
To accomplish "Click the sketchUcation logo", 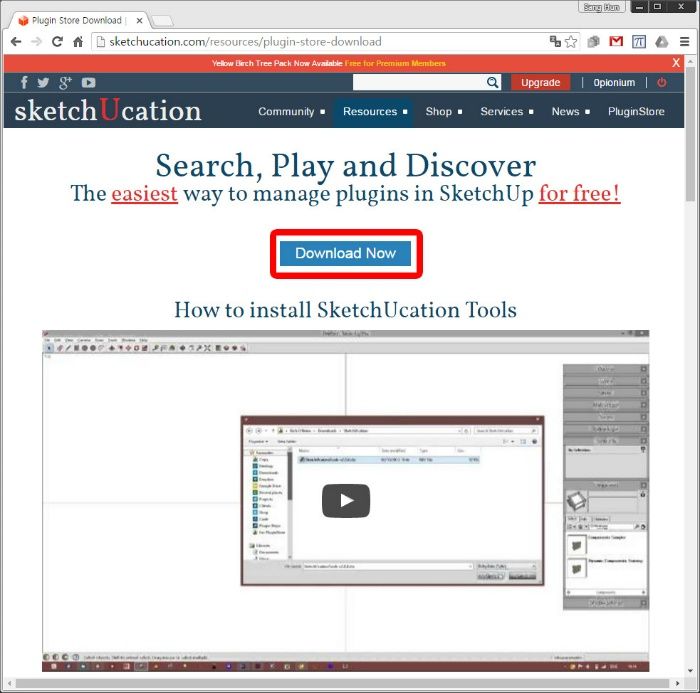I will click(x=108, y=110).
